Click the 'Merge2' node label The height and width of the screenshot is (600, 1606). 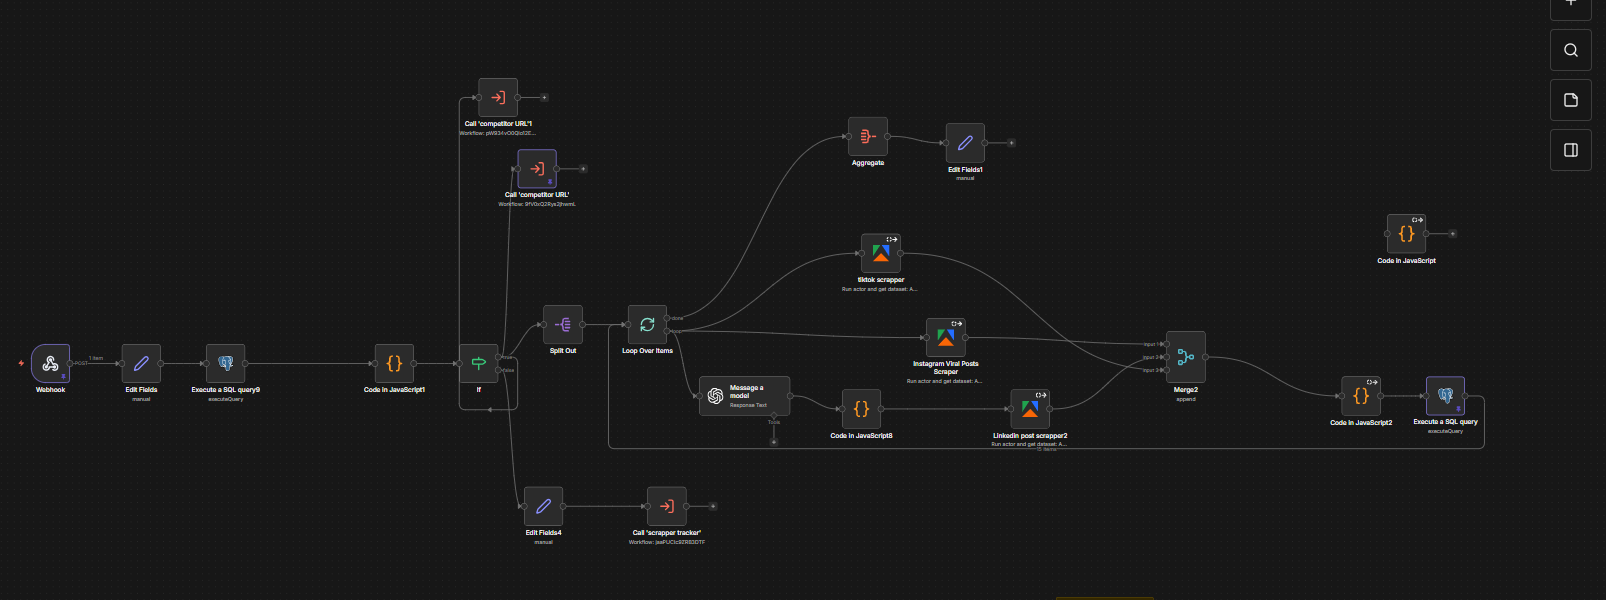pos(1186,390)
